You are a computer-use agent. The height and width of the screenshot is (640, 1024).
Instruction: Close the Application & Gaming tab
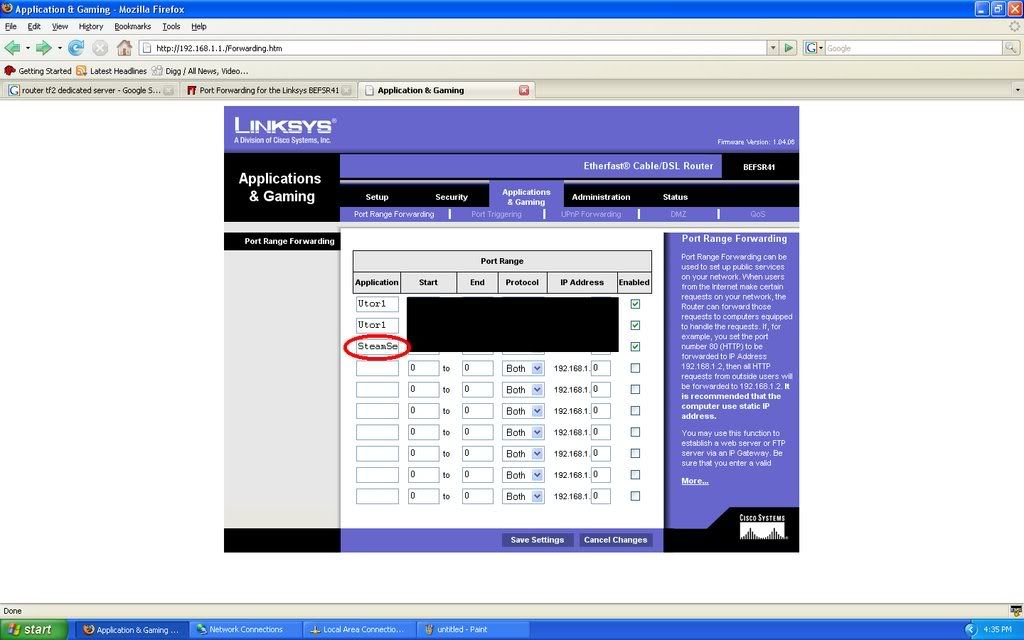tap(524, 90)
